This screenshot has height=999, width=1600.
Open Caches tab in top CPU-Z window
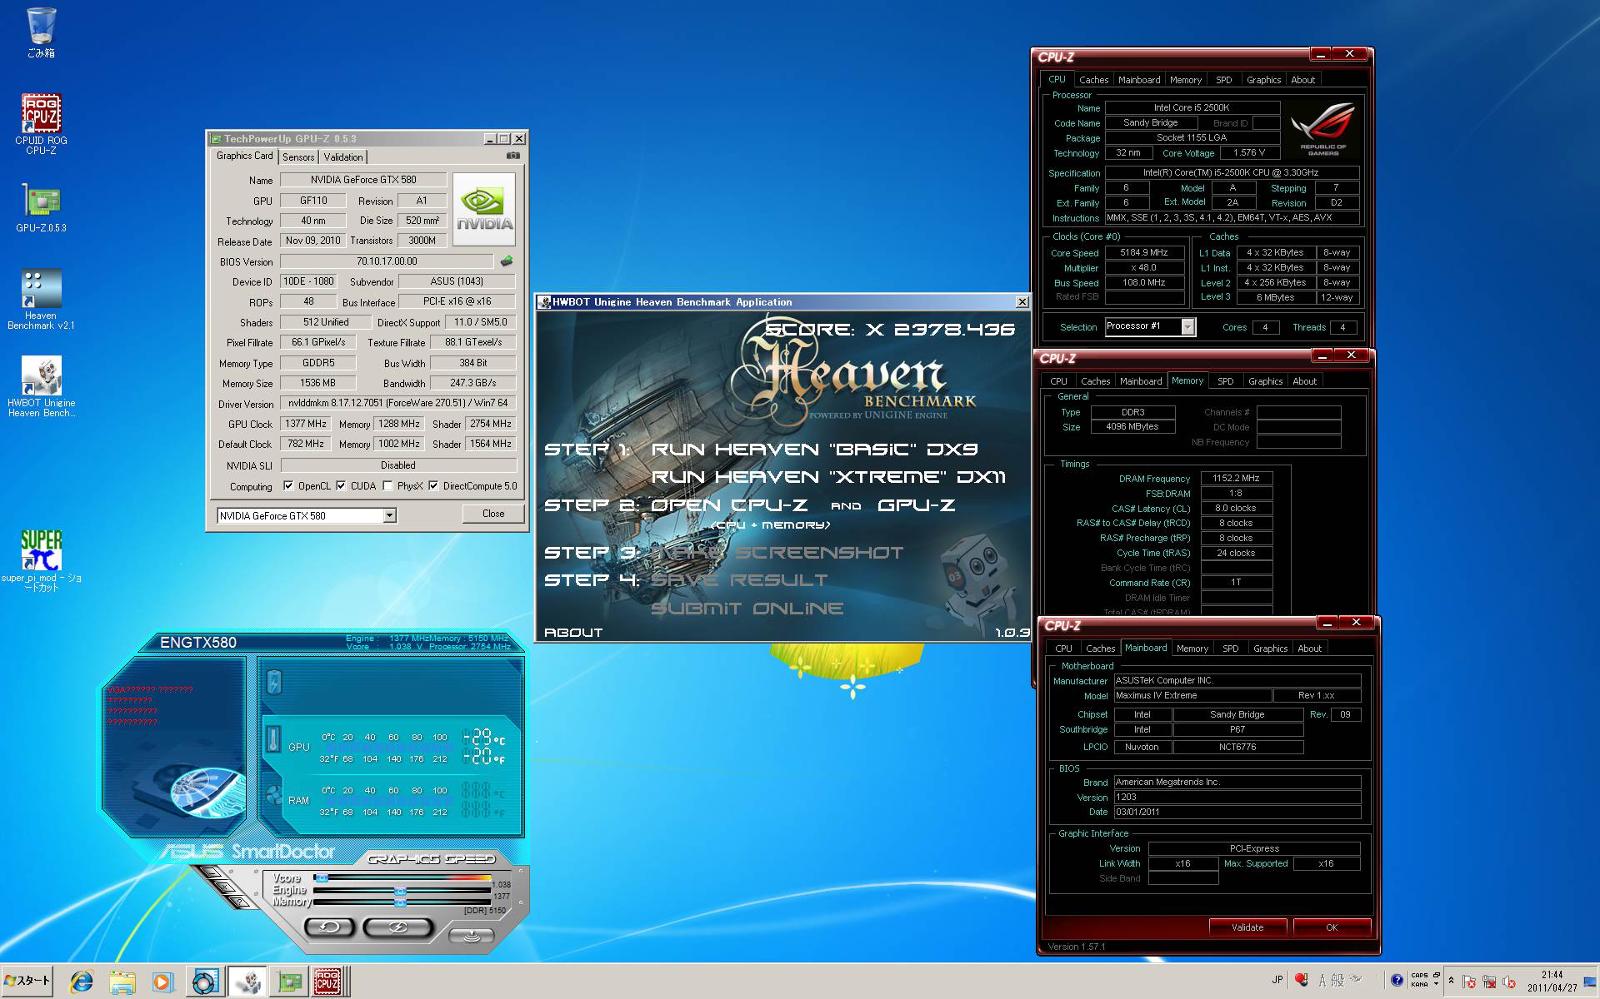[1093, 80]
